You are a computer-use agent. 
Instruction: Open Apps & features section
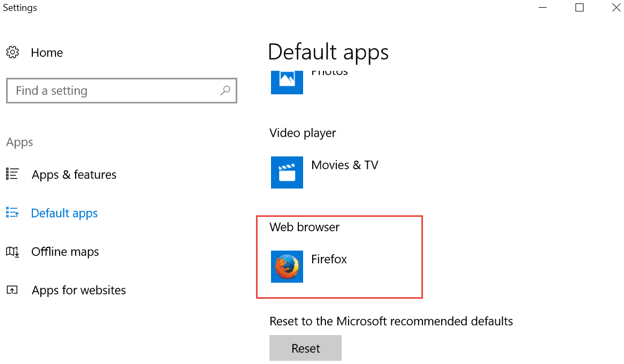coord(74,175)
